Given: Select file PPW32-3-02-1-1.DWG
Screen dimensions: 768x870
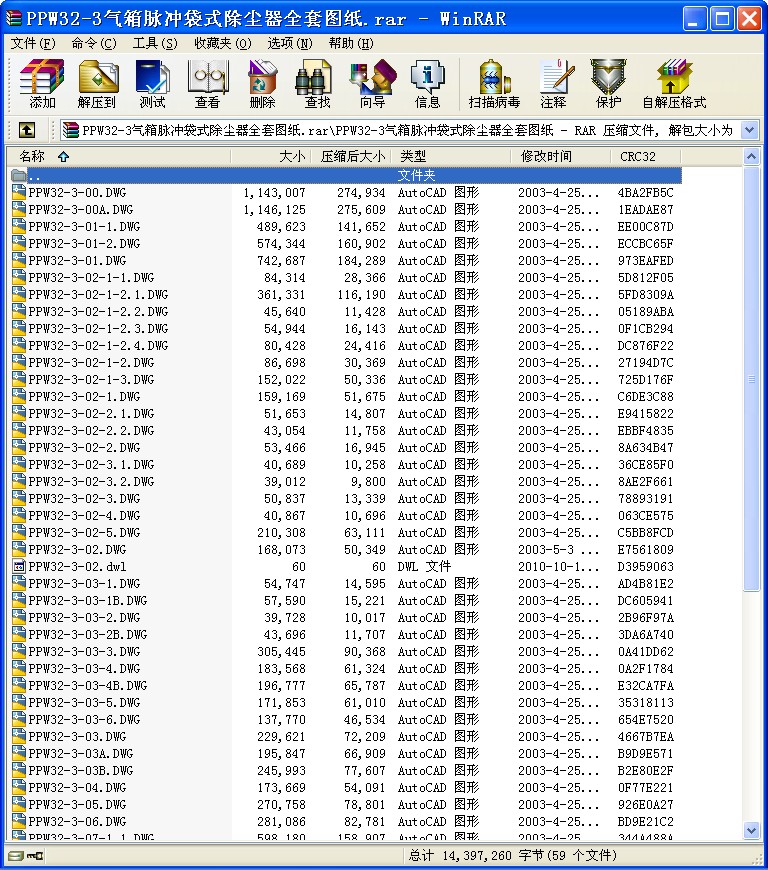Looking at the screenshot, I should pyautogui.click(x=92, y=277).
